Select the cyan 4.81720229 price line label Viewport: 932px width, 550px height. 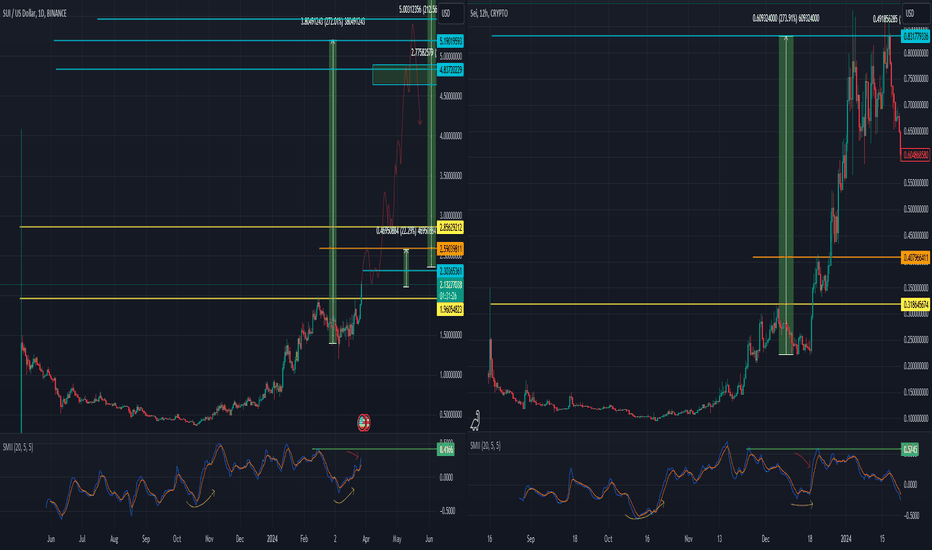(x=450, y=70)
